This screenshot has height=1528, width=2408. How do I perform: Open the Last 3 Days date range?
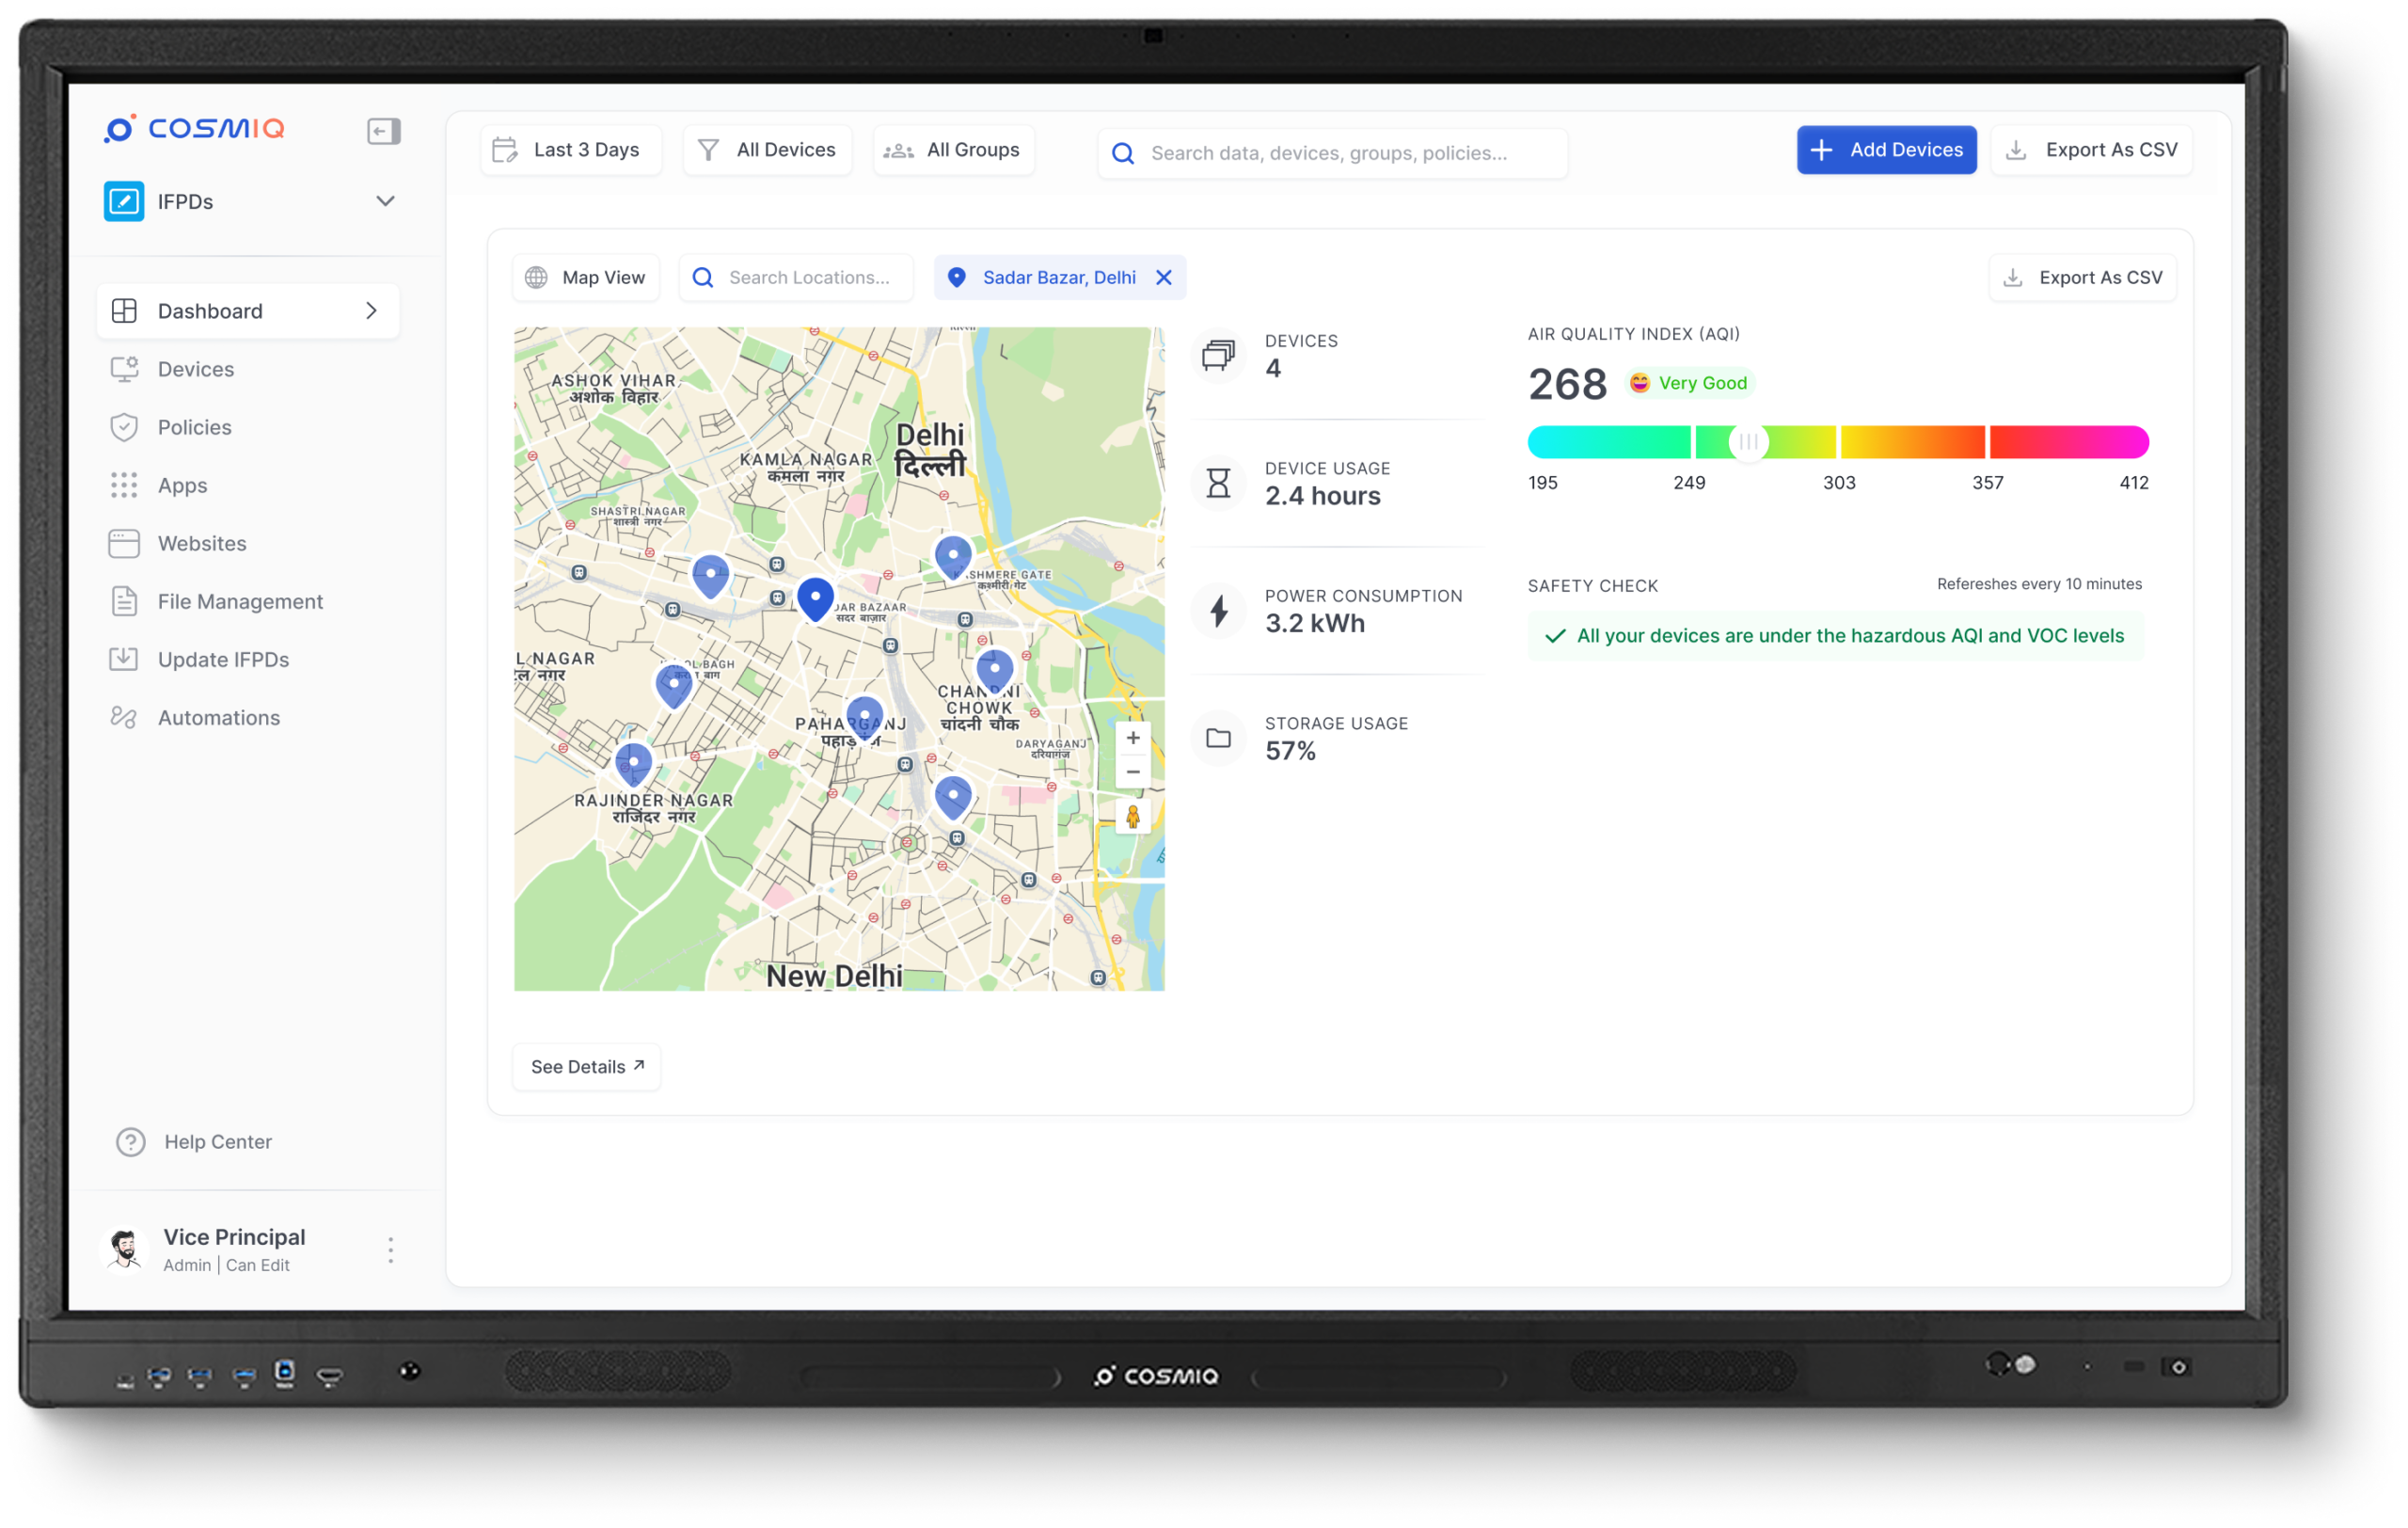point(570,150)
